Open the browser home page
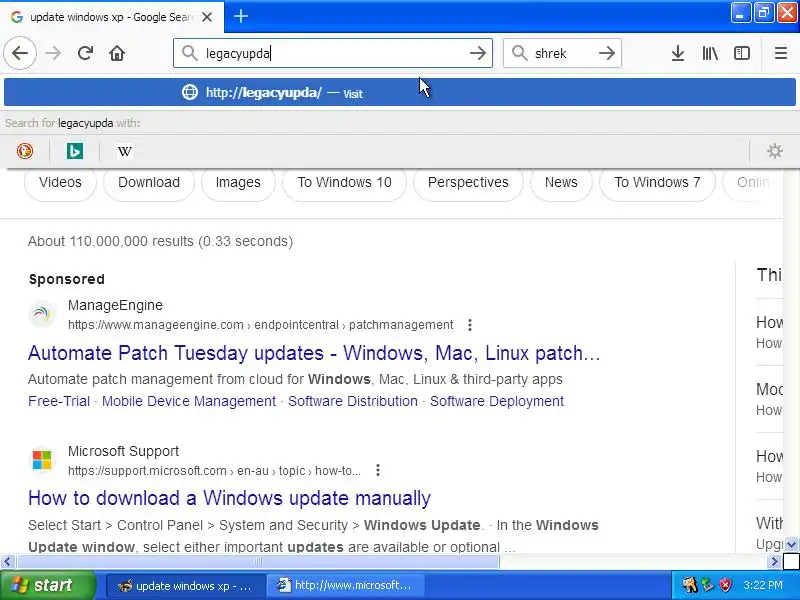The image size is (800, 600). click(x=117, y=53)
